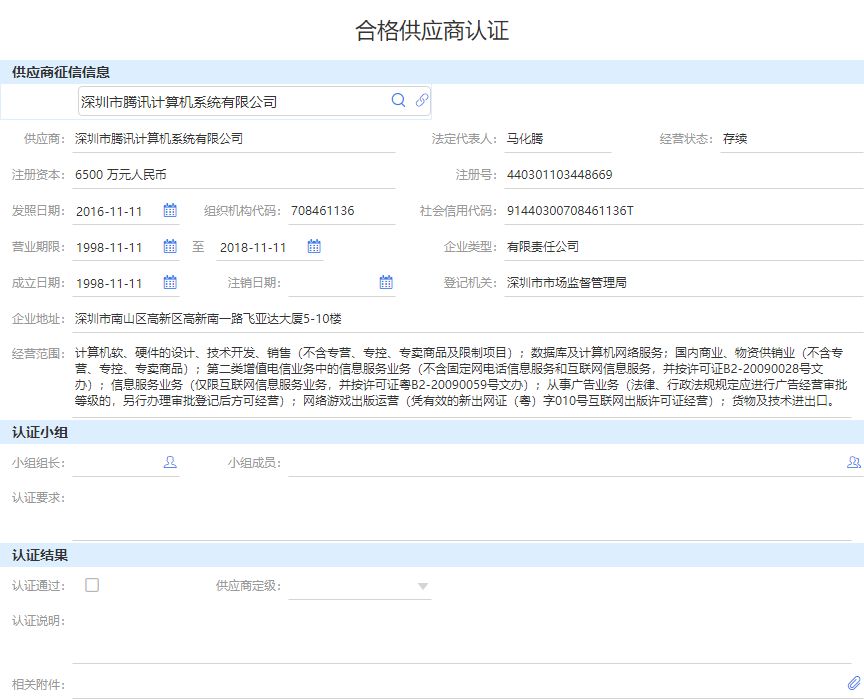Edit the 供应商 name field
Screen dimensions: 864x699
click(234, 139)
